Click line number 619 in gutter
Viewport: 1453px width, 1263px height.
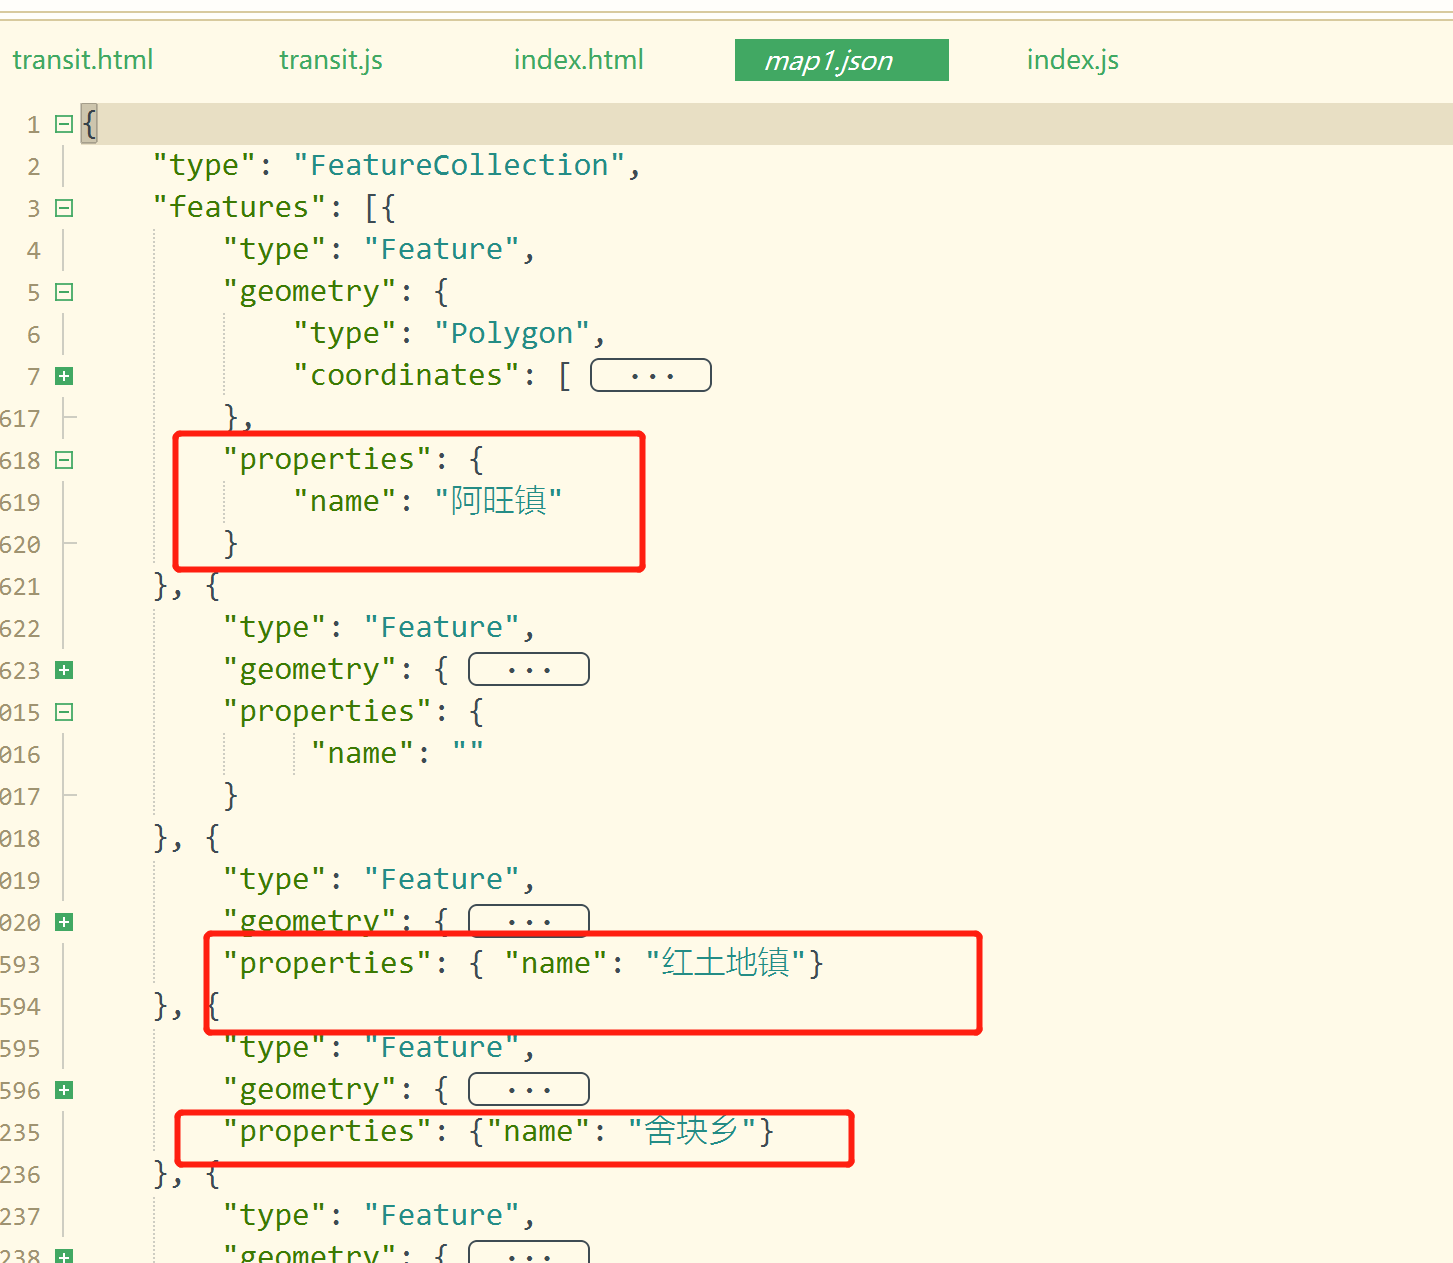point(20,502)
